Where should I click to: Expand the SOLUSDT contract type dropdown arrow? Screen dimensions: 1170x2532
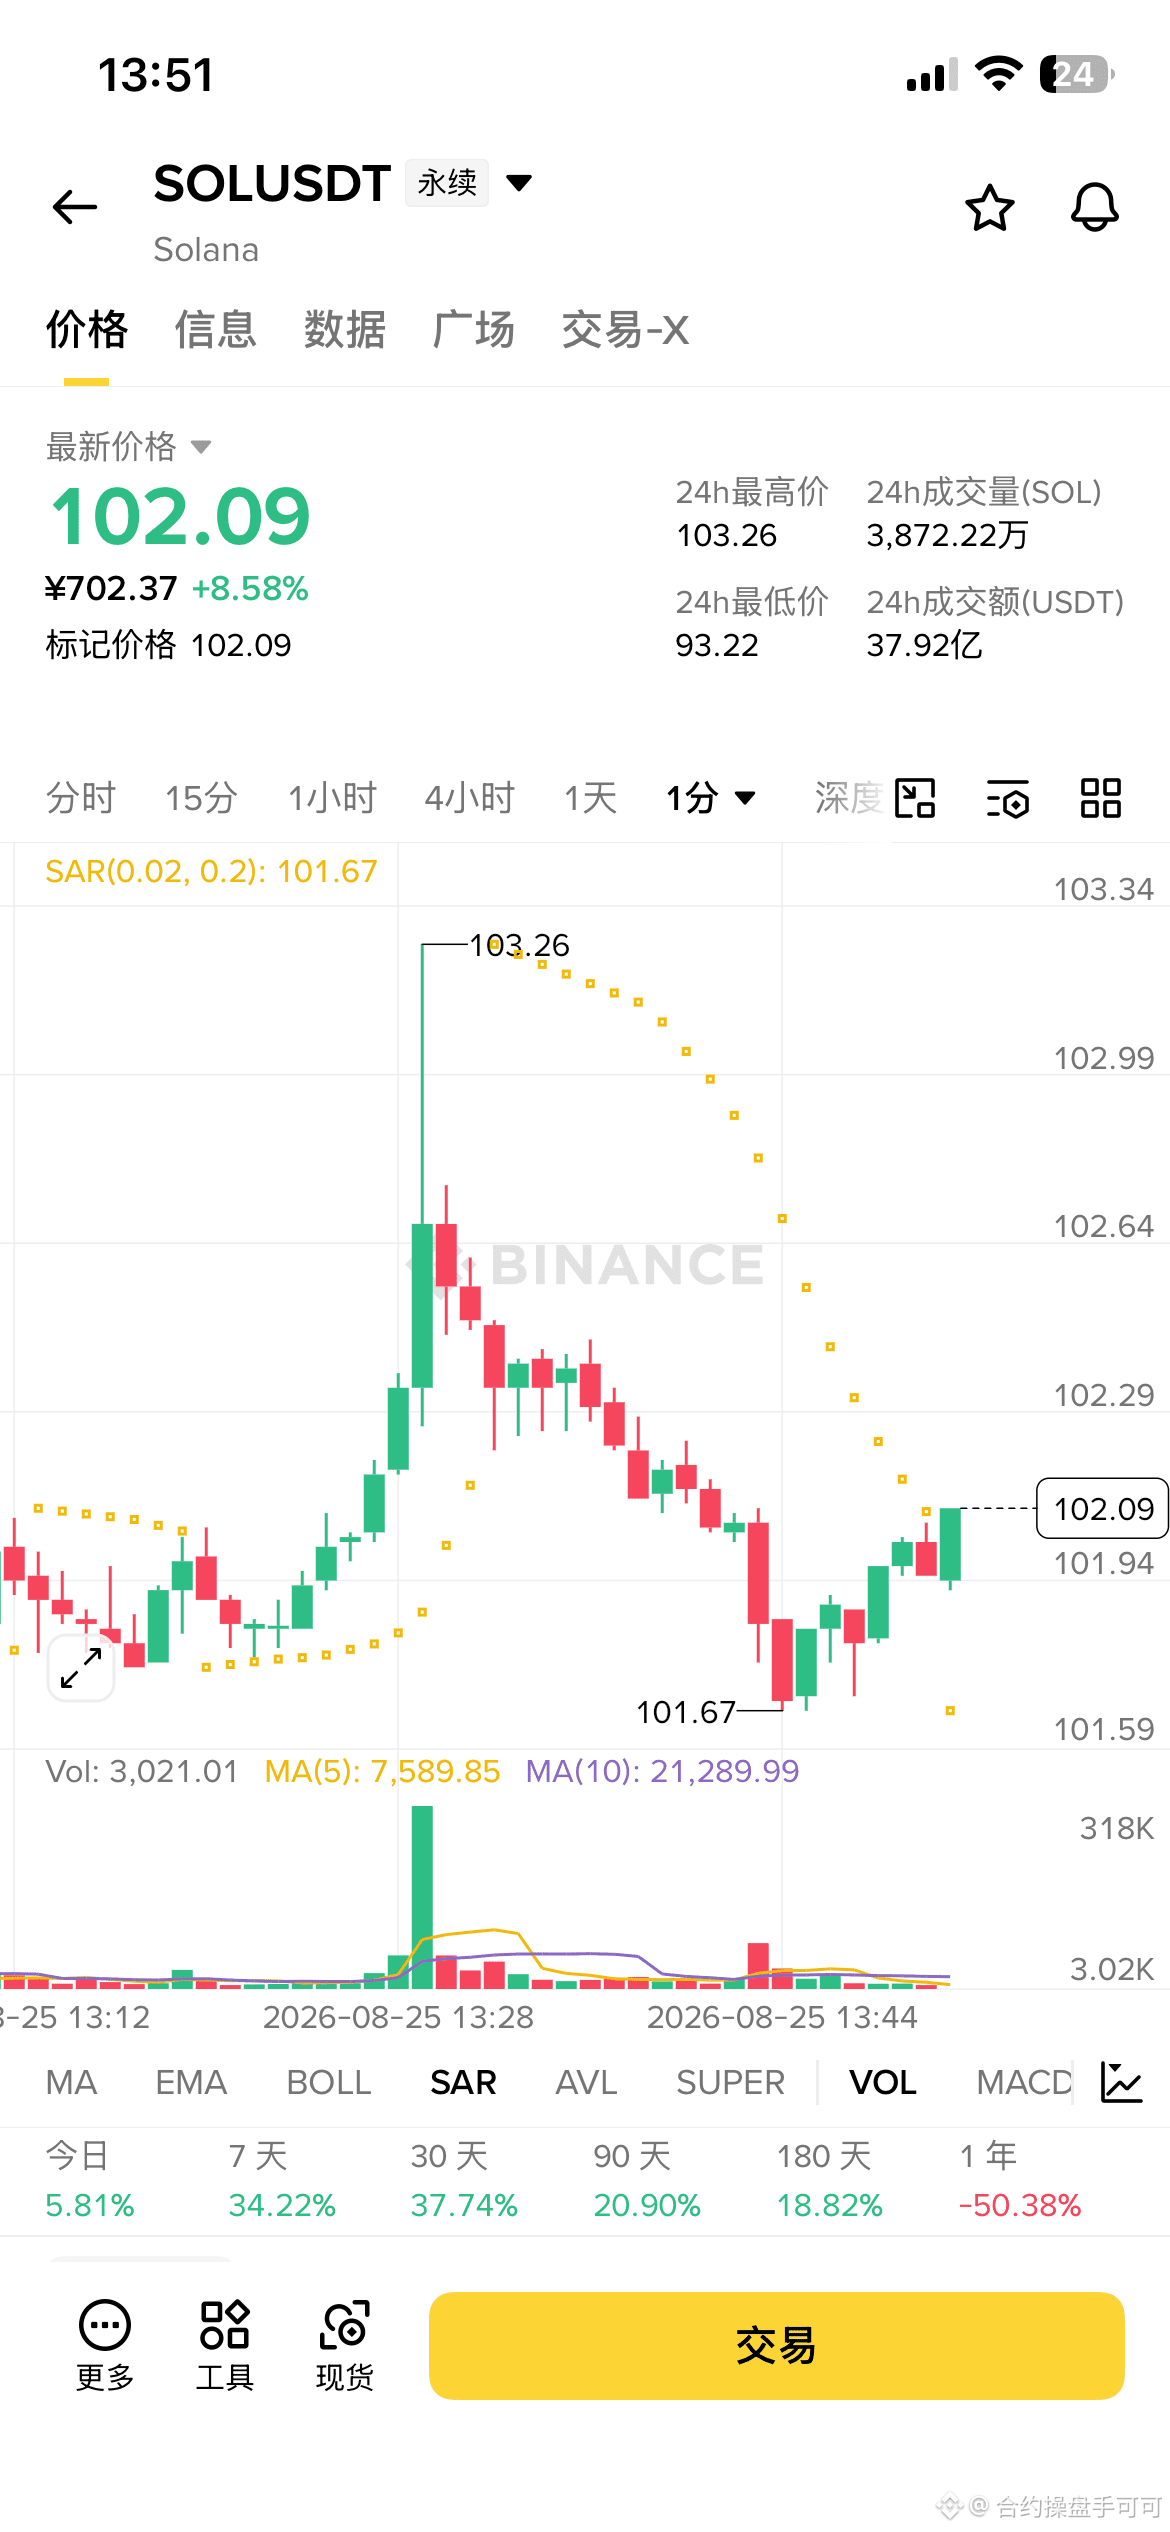click(x=519, y=183)
